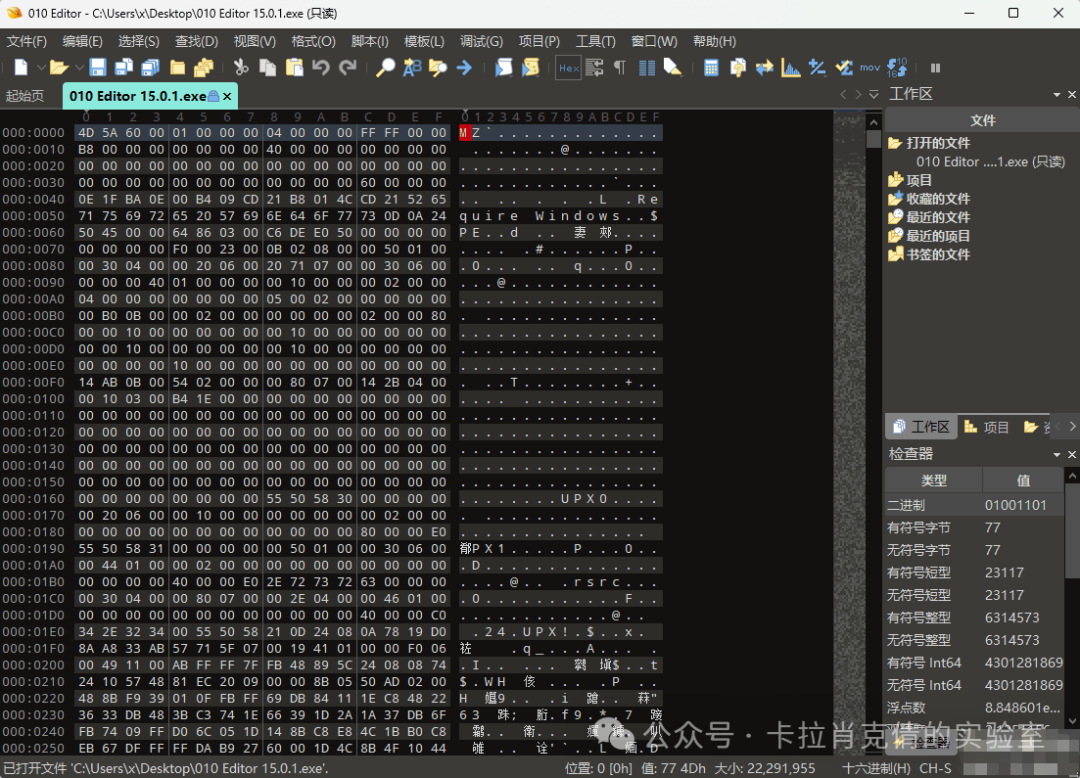Click the histogram icon in the toolbar
Screen dimensions: 1080x778
791,68
